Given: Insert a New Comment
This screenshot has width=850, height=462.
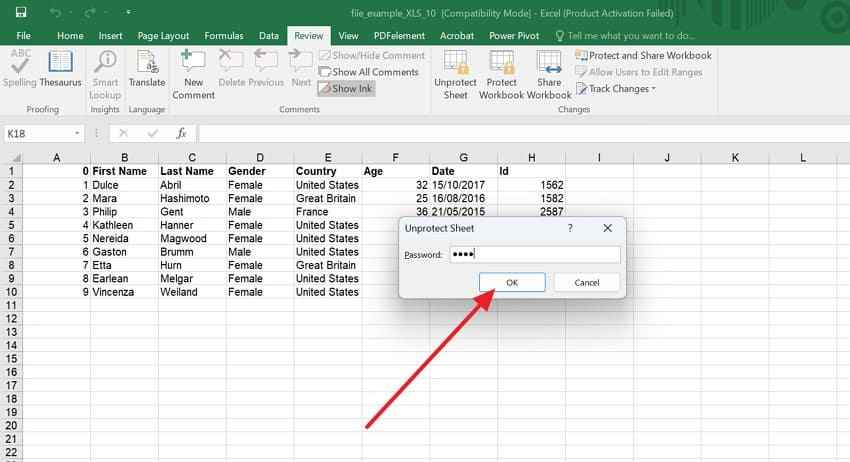Looking at the screenshot, I should (x=194, y=74).
